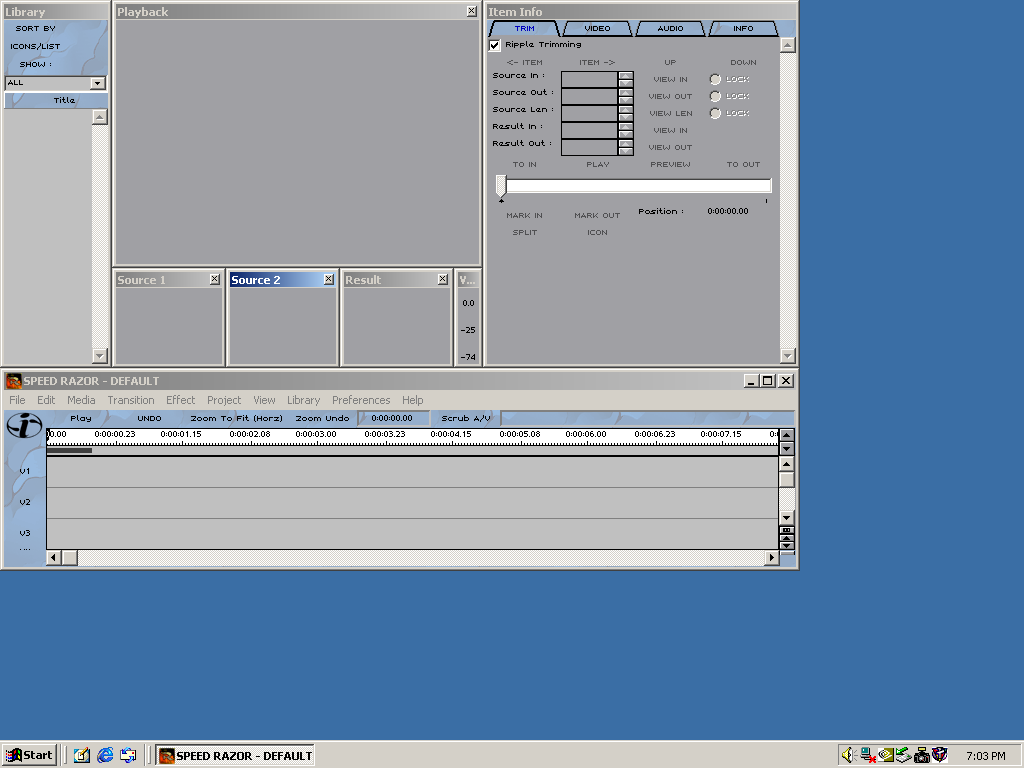Click the Item Info panel scroll up arrow

coord(788,45)
